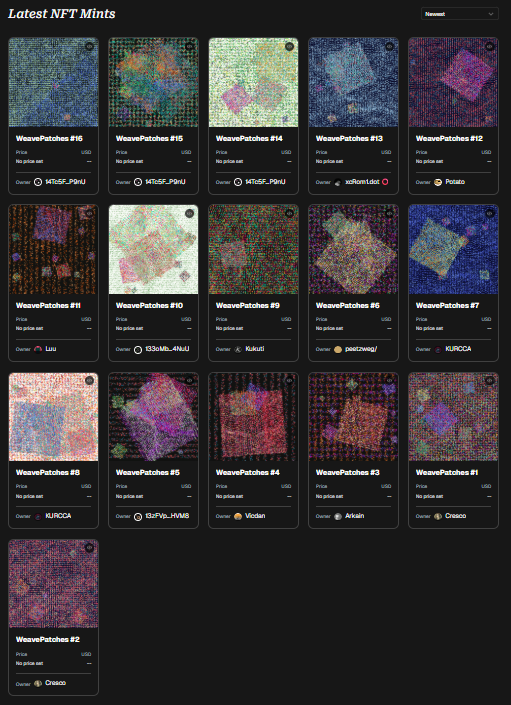The image size is (511, 705).
Task: Select the WeavePatches #11 artwork thumbnail
Action: [x=53, y=250]
